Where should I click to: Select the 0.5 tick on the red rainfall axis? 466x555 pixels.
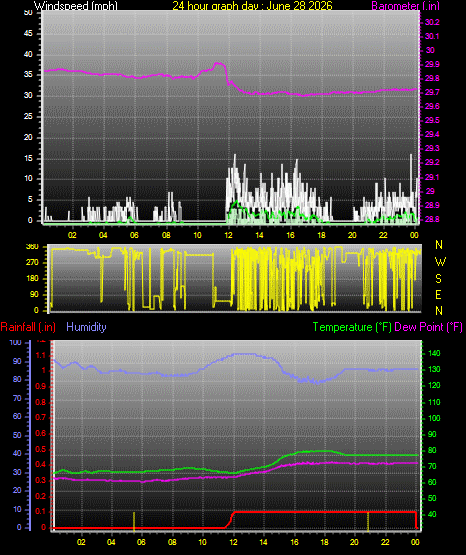pyautogui.click(x=41, y=449)
